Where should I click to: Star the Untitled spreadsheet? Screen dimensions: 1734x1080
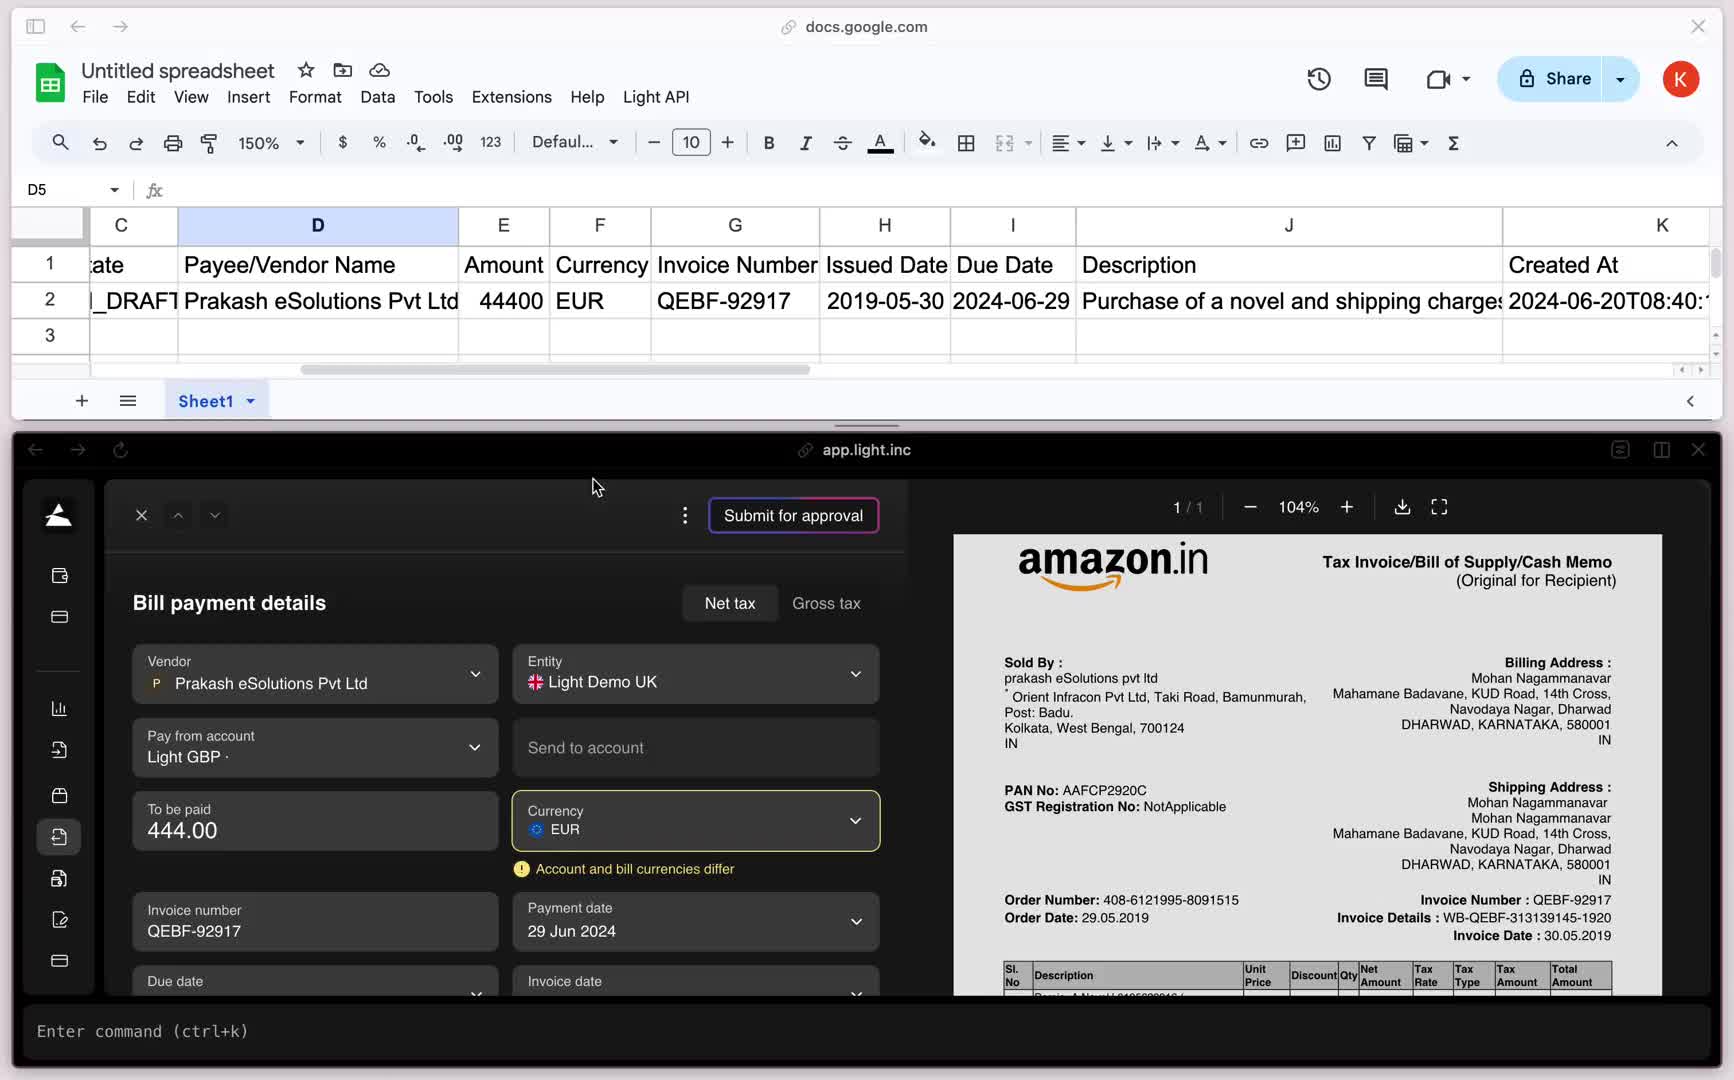coord(306,70)
